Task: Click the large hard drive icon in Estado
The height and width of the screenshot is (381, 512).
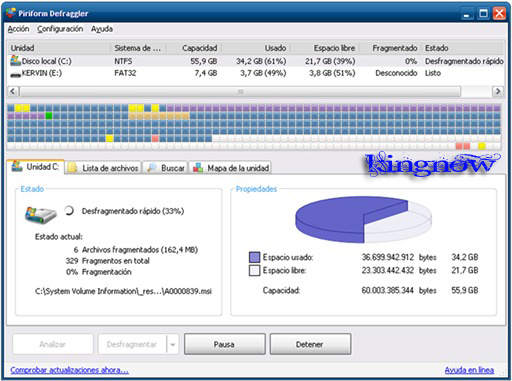Action: 41,215
